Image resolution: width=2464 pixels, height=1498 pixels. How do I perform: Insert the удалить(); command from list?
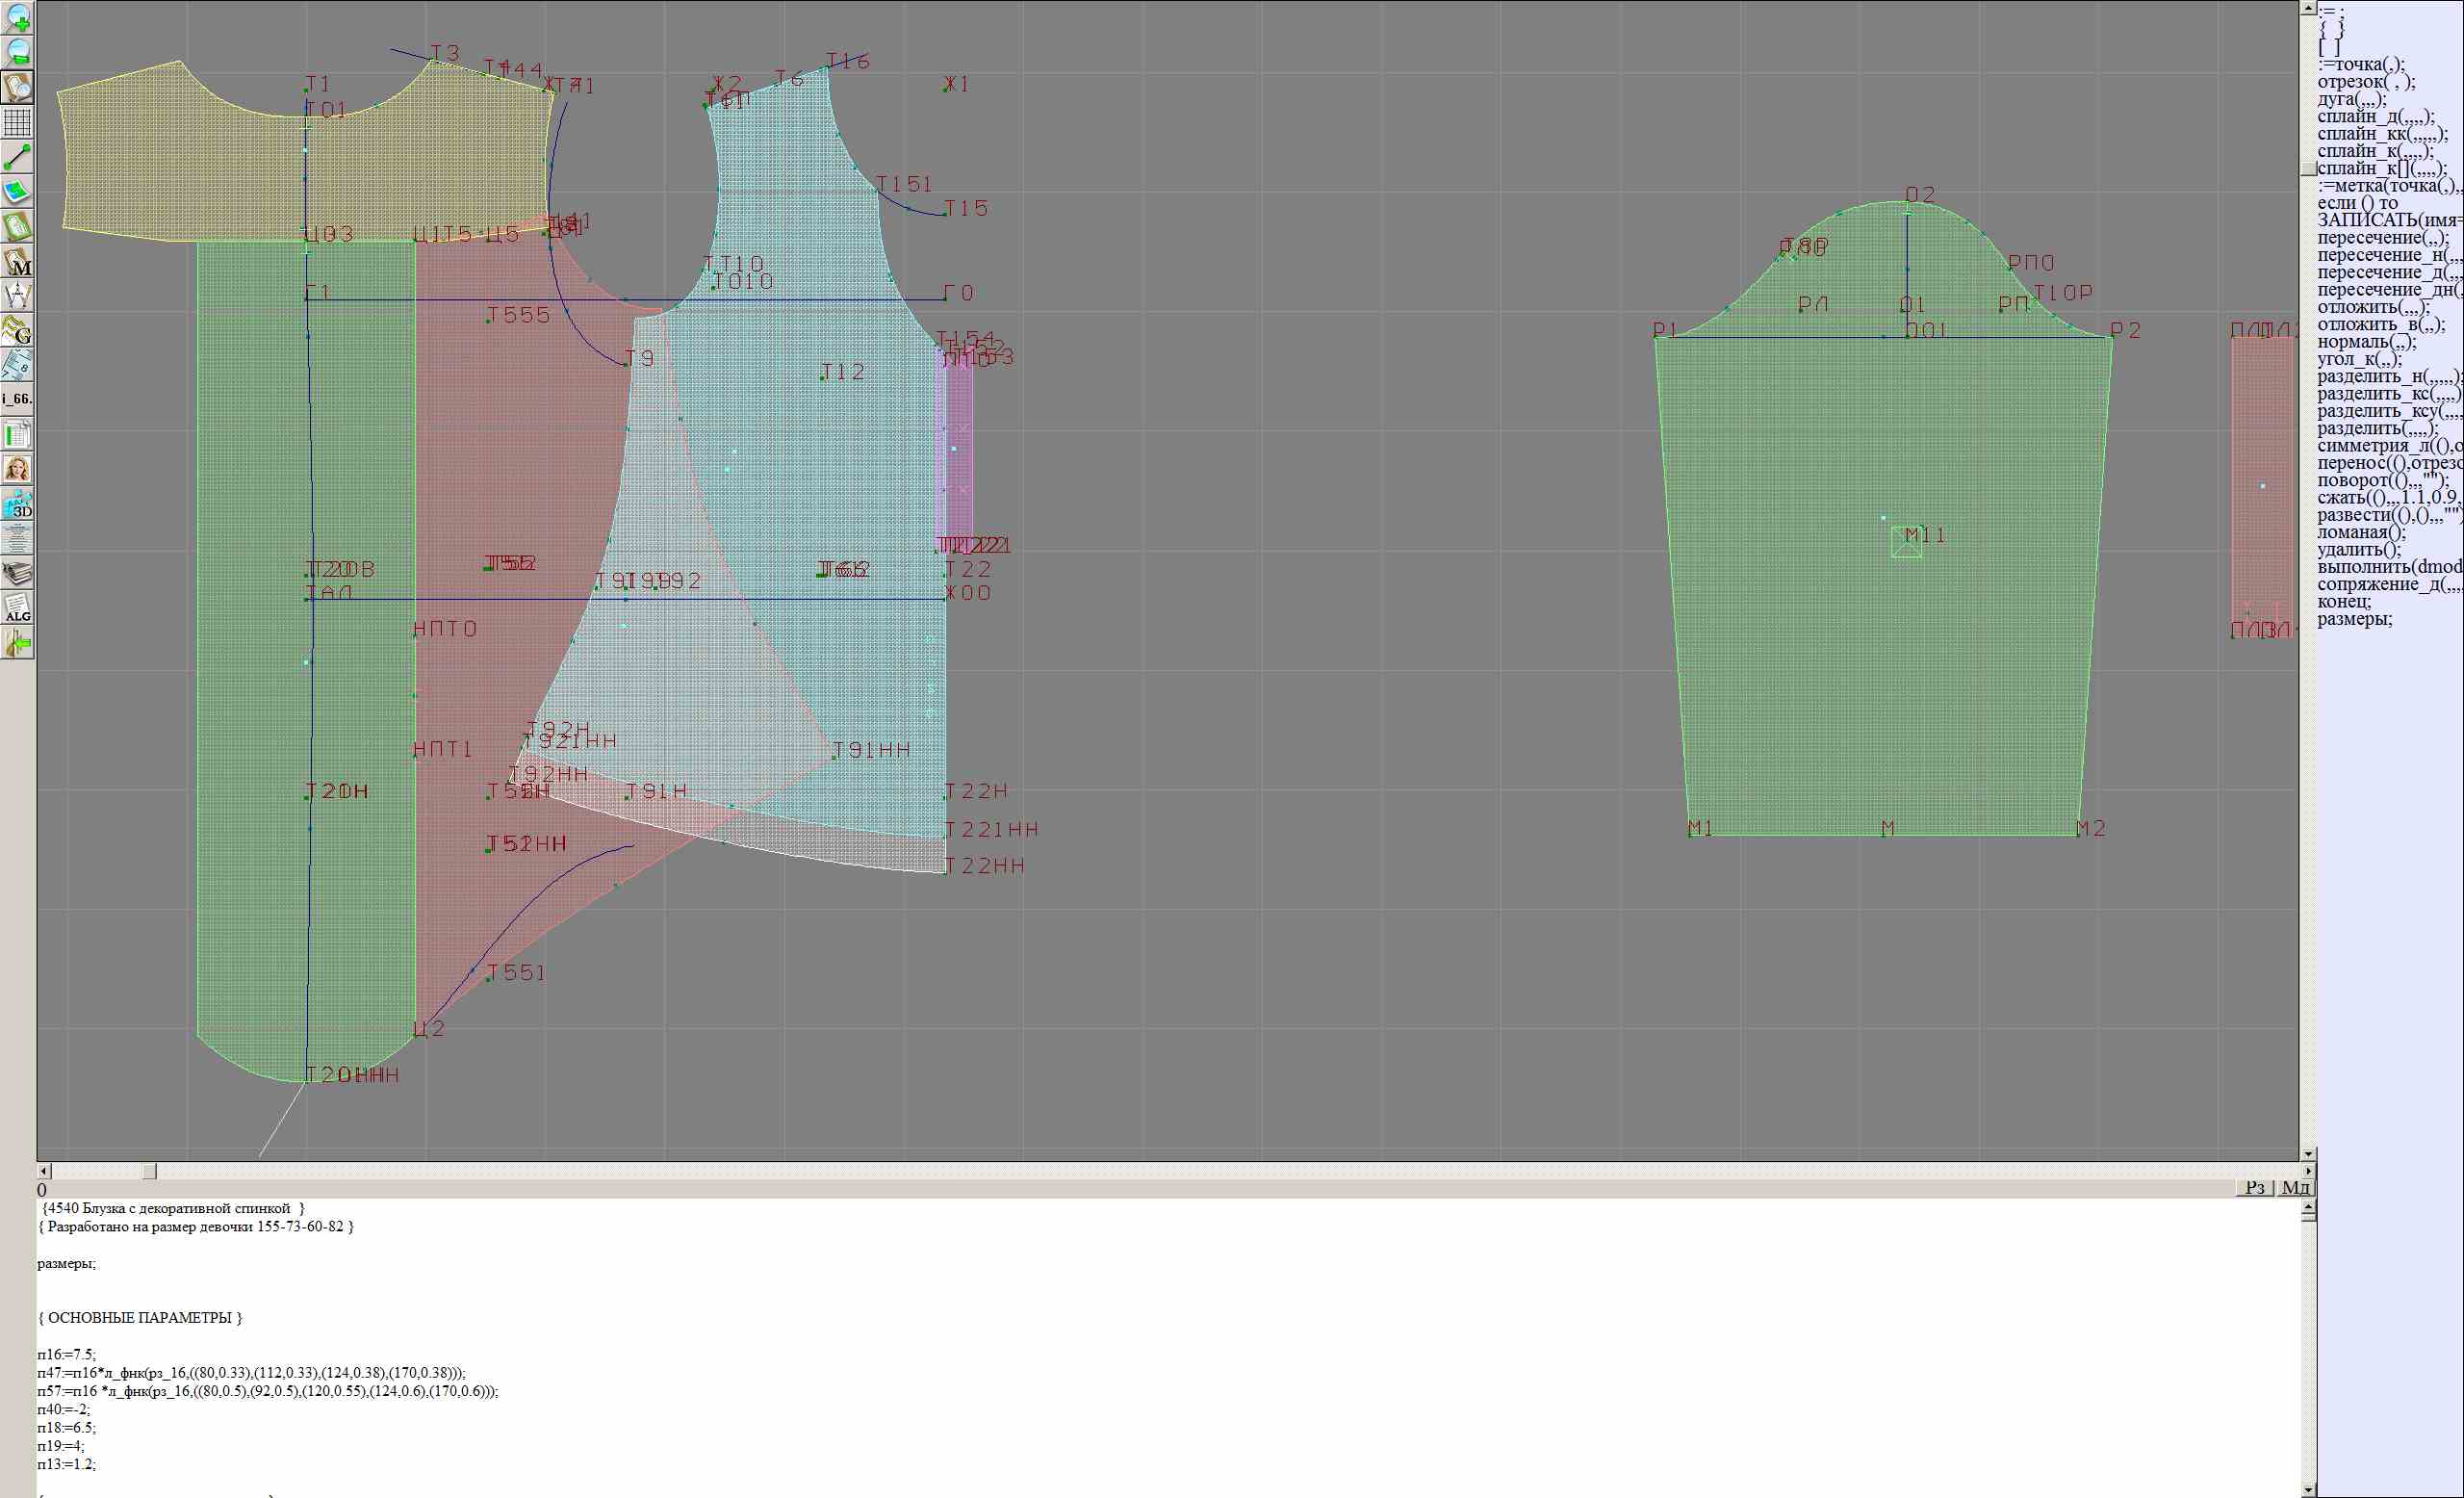(x=2359, y=549)
